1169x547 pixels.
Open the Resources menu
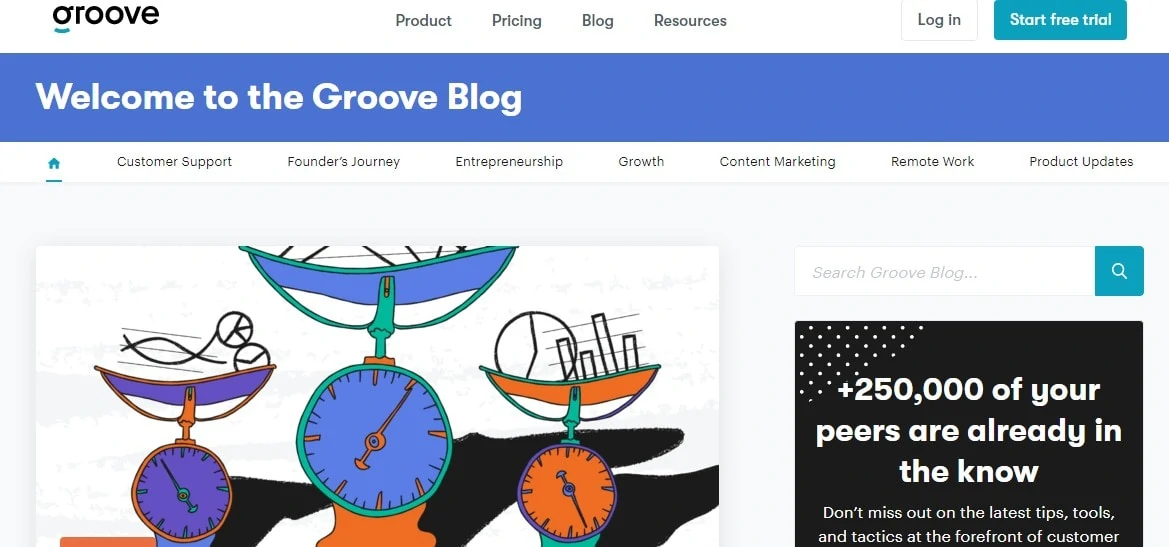(690, 21)
